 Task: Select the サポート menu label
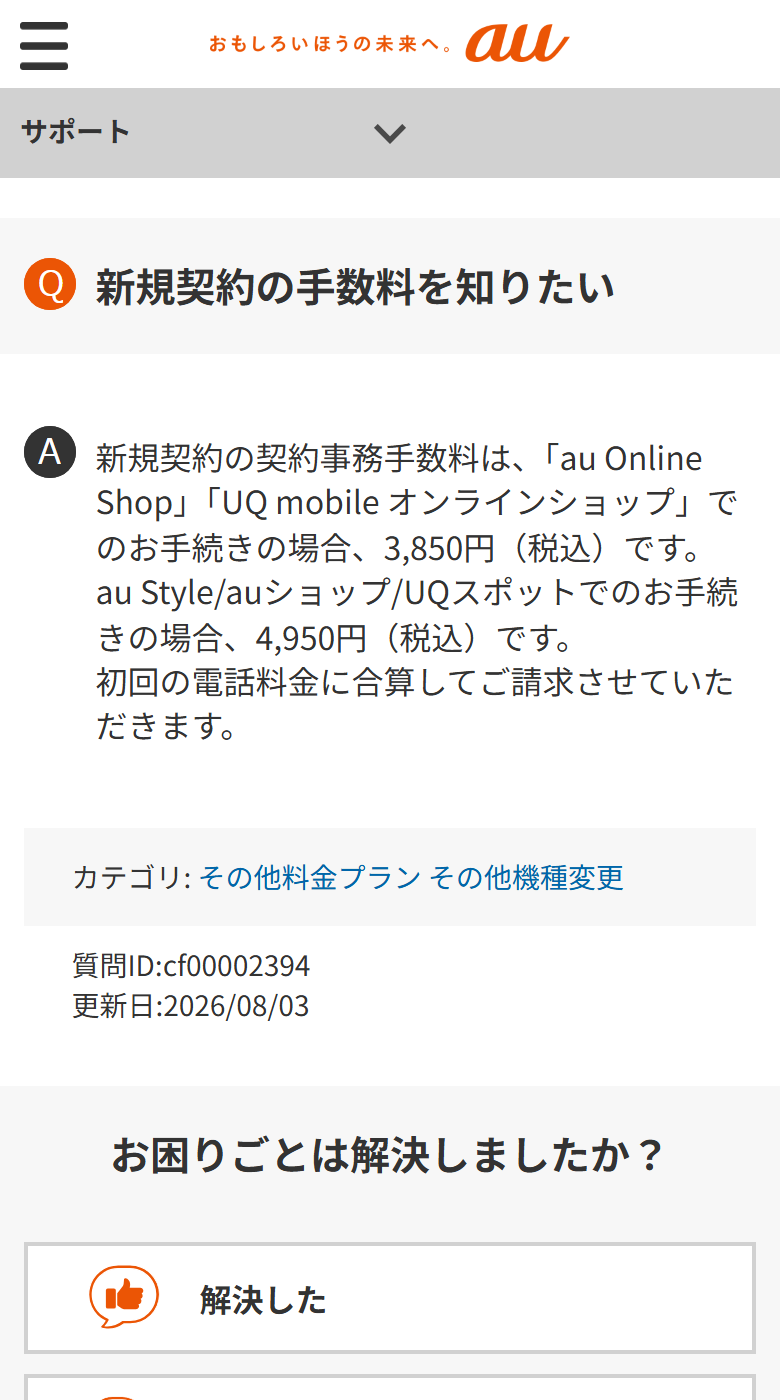tap(76, 132)
